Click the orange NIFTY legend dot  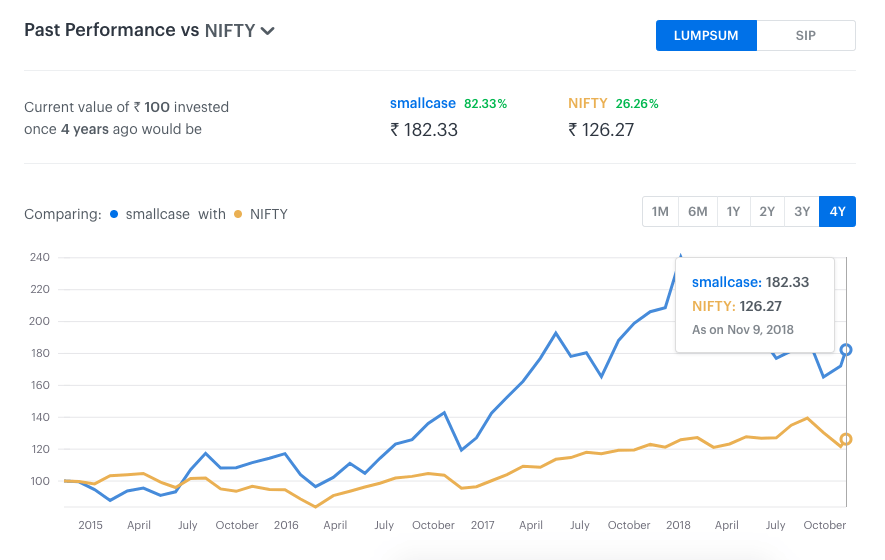238,215
